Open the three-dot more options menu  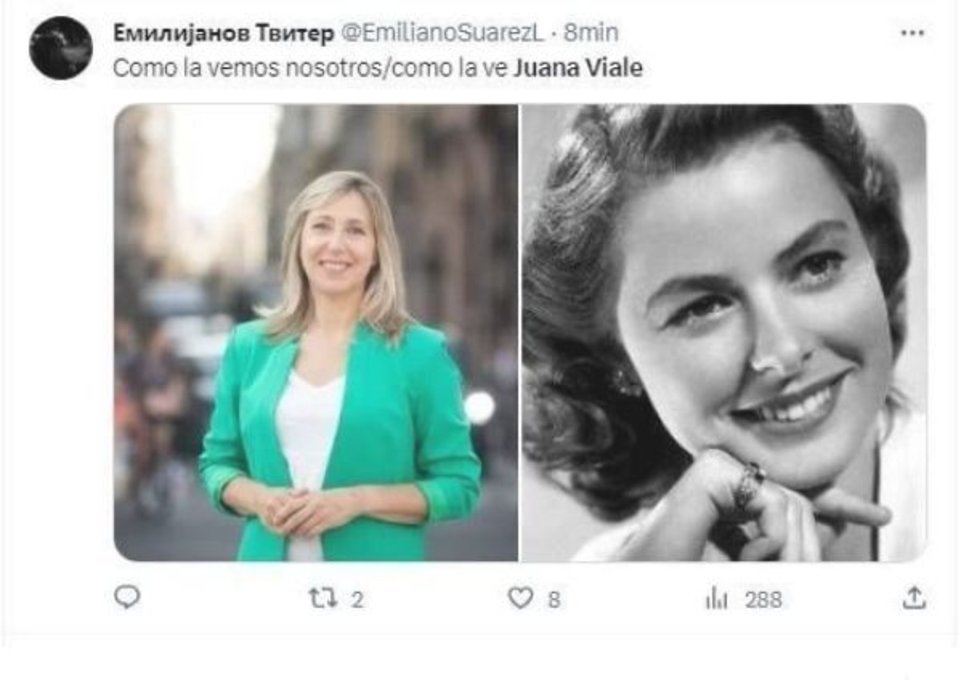(x=912, y=33)
